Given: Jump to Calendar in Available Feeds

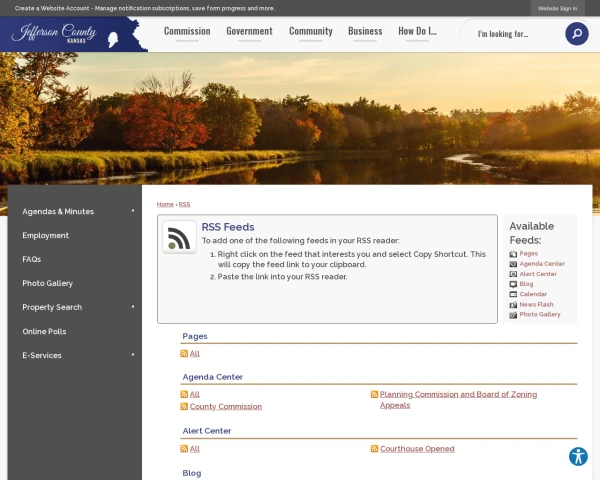Looking at the screenshot, I should point(533,294).
